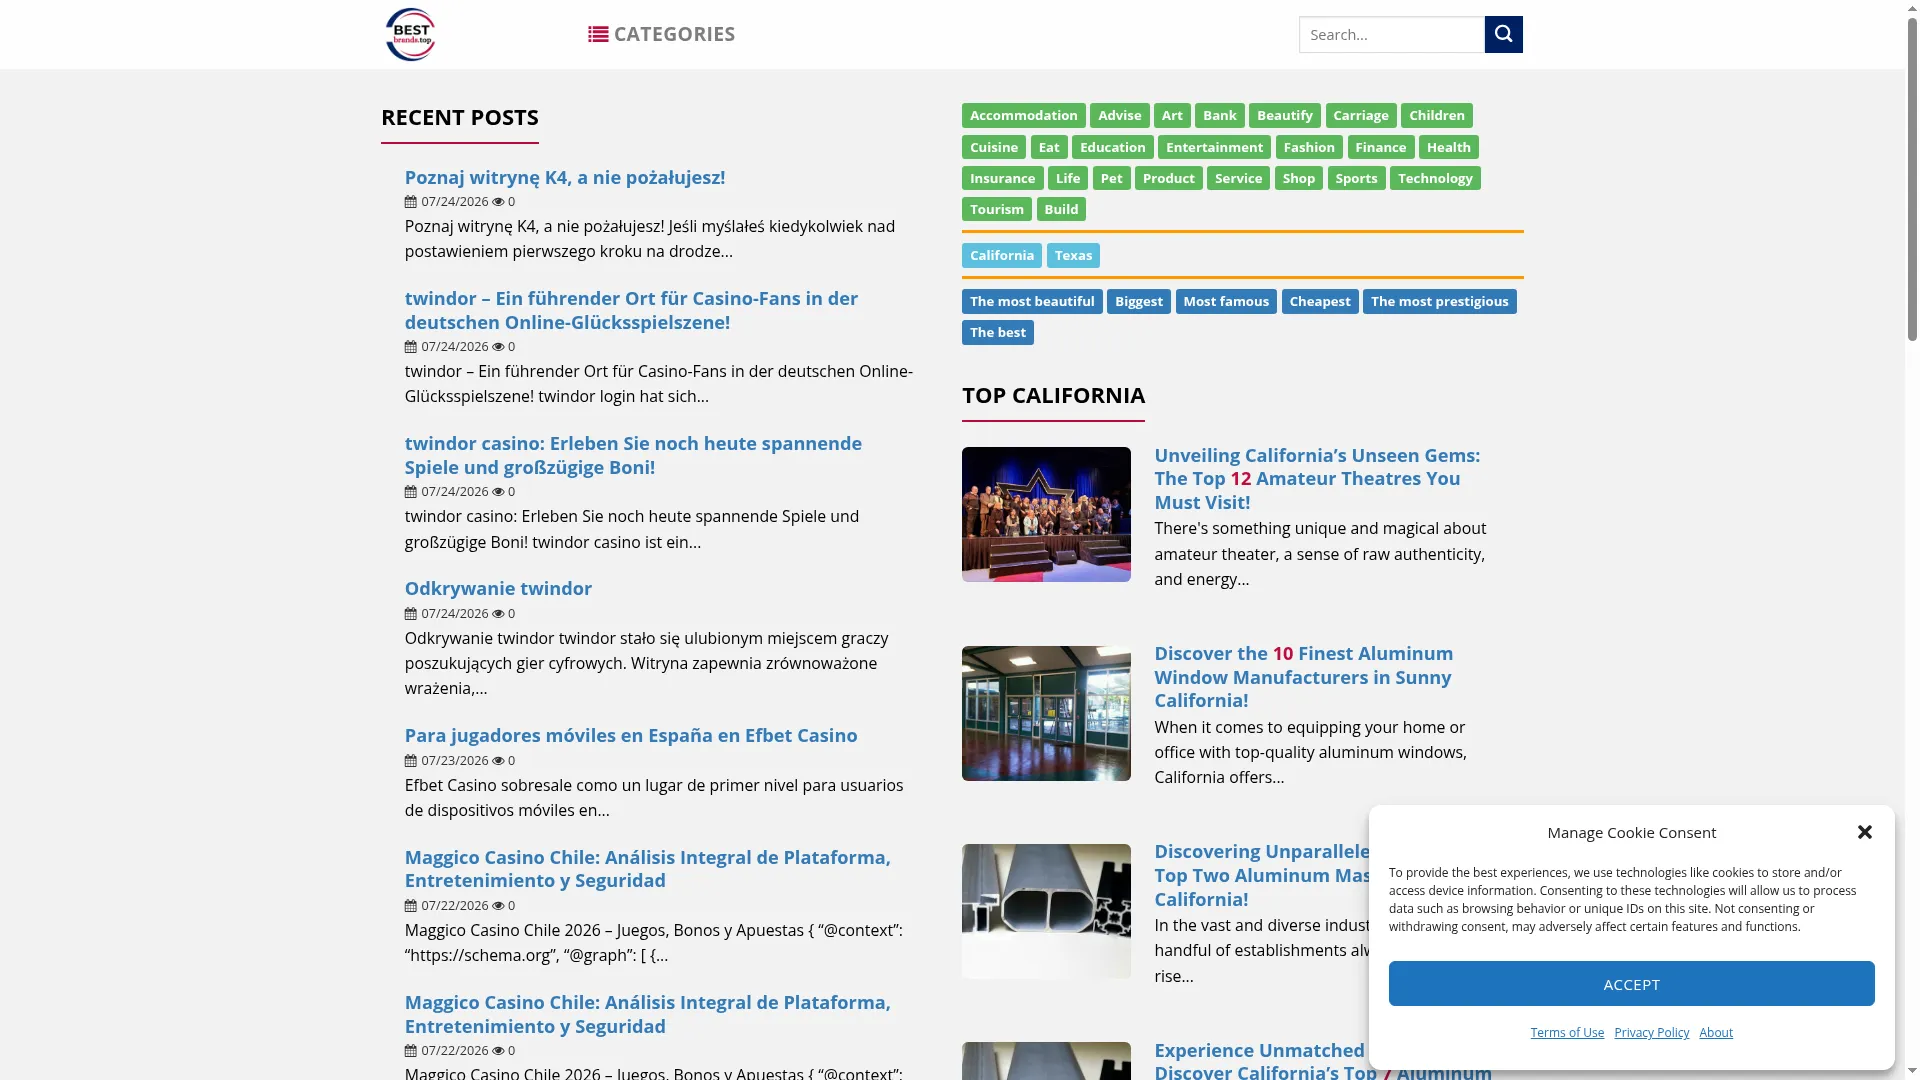Click the search magnifier button
Screen dimensions: 1920x1080
point(1503,34)
